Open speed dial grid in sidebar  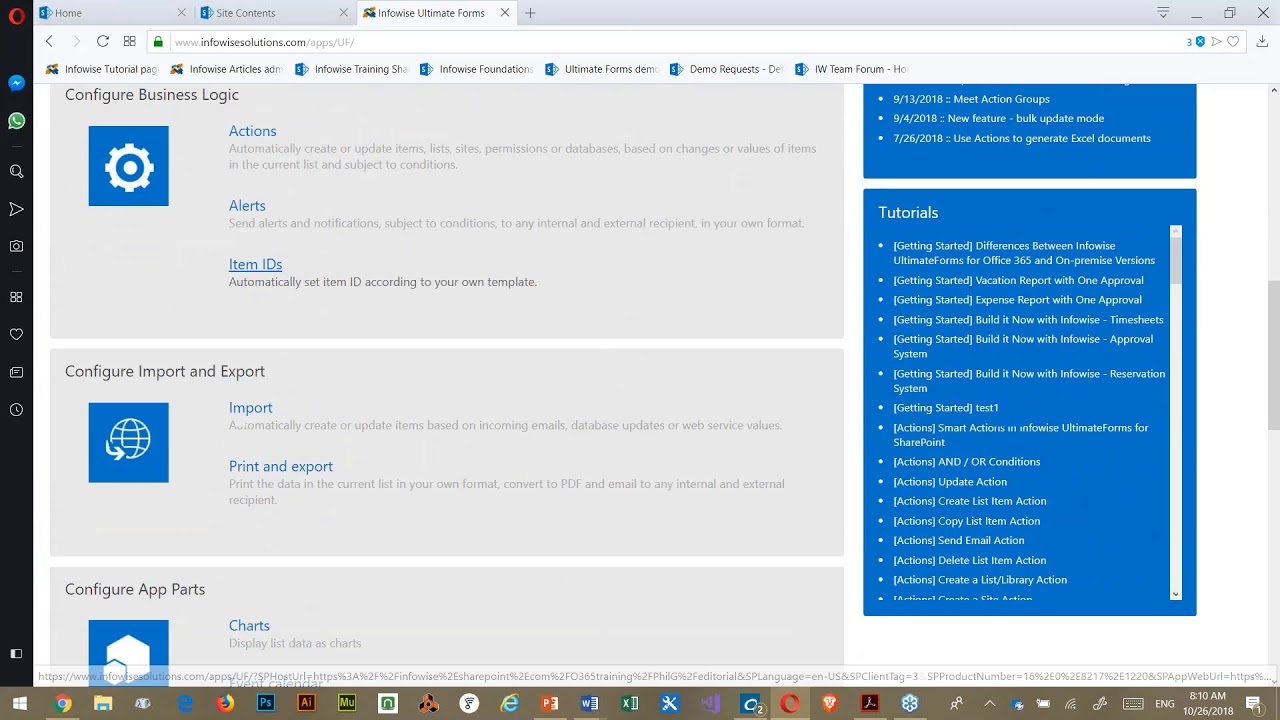click(16, 297)
